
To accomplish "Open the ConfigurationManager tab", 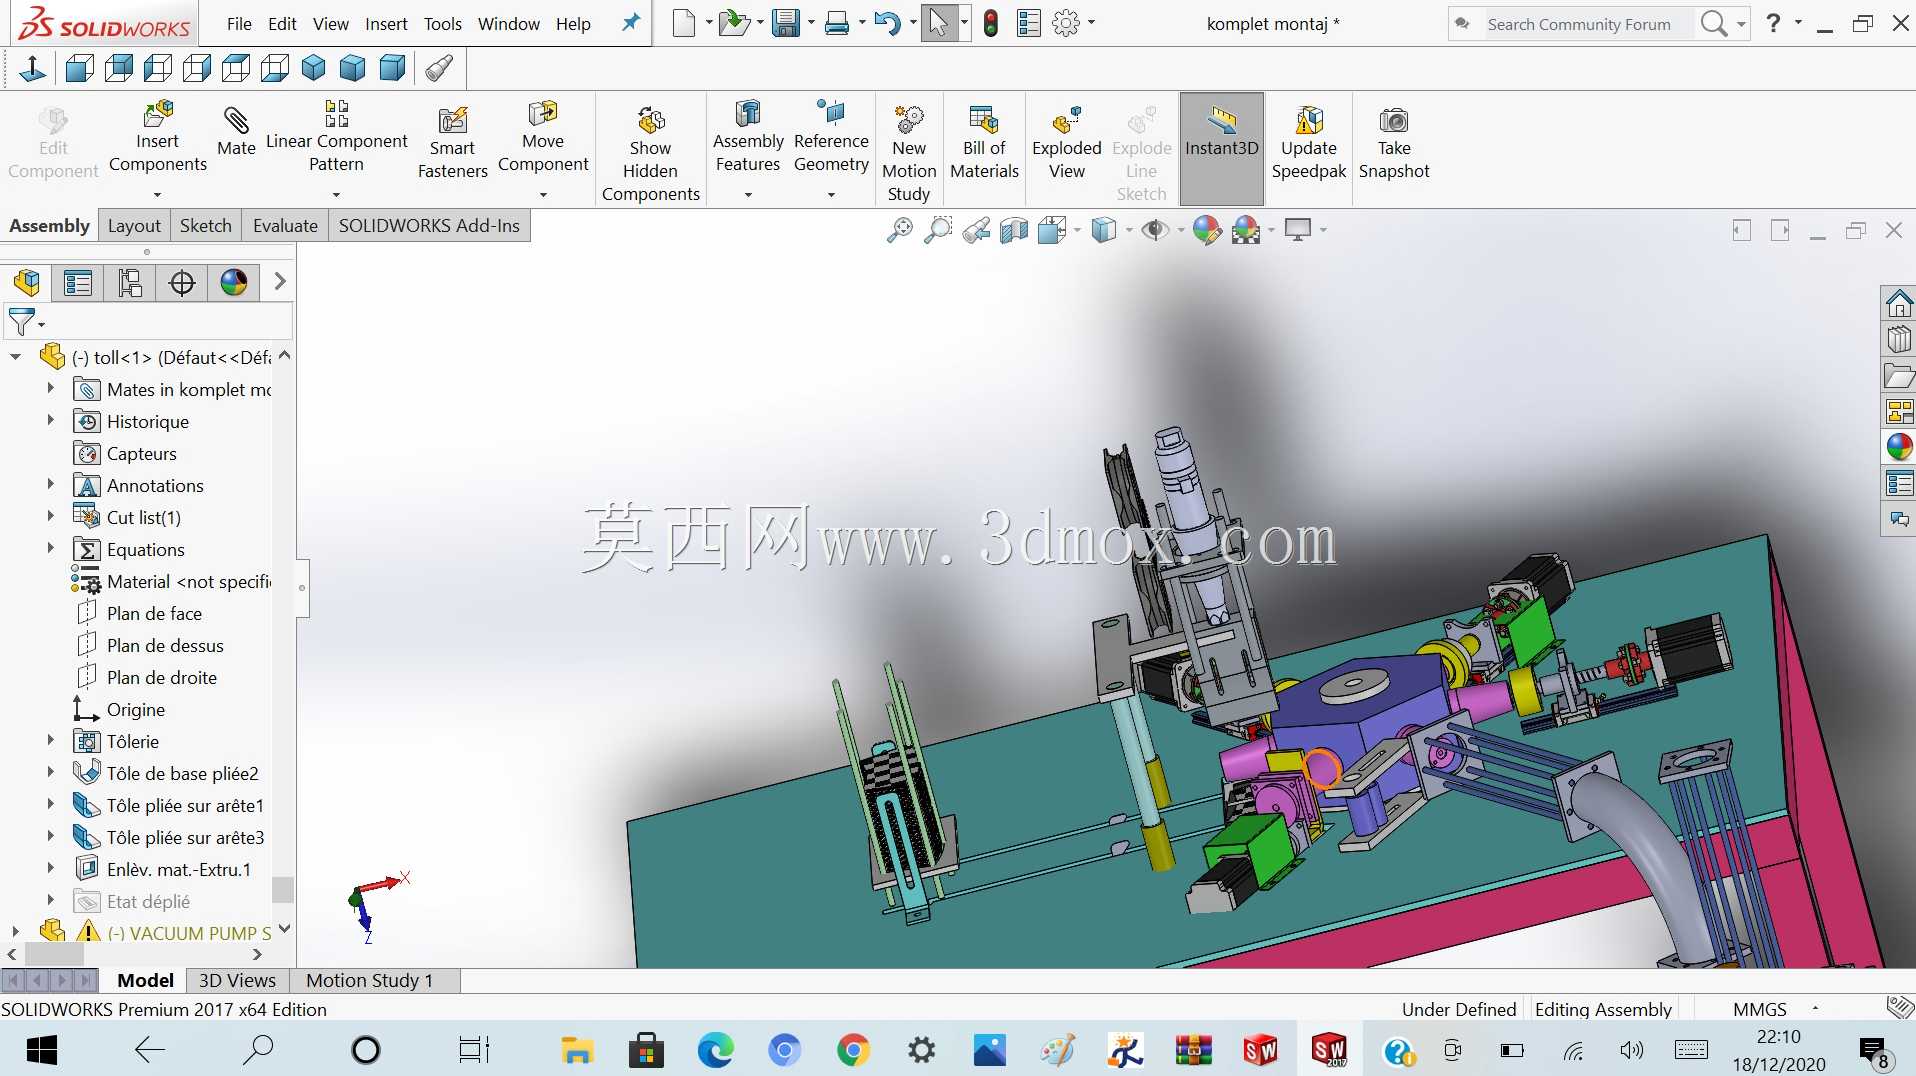I will click(x=130, y=283).
